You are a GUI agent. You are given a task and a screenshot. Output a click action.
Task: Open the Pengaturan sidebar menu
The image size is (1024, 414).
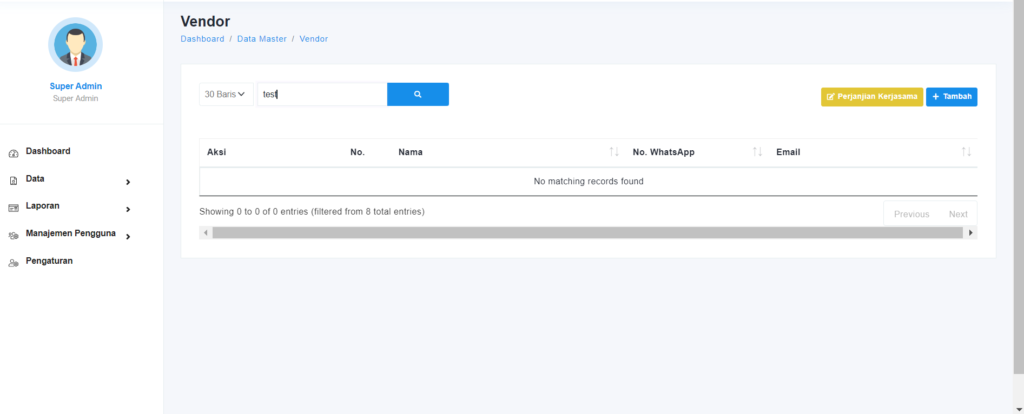coord(49,261)
